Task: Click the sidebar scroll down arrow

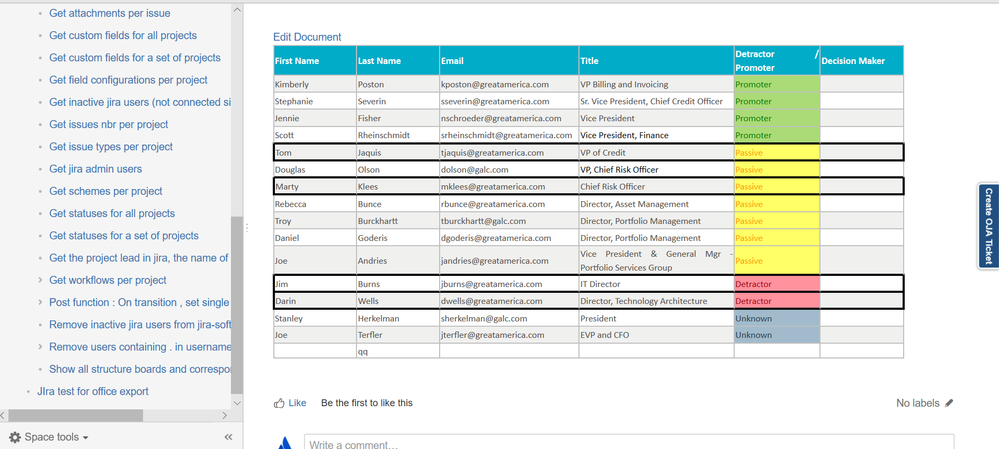Action: pyautogui.click(x=237, y=403)
